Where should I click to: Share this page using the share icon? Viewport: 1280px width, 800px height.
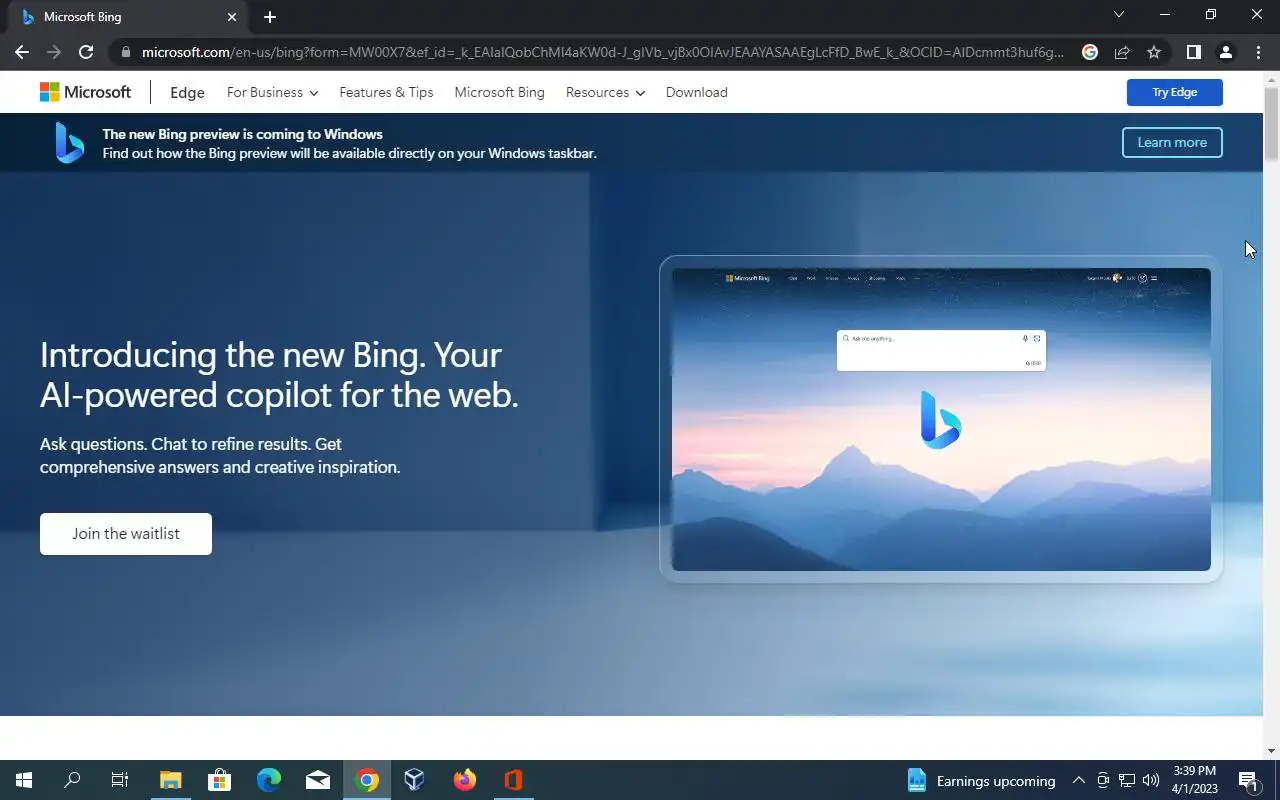[x=1122, y=52]
